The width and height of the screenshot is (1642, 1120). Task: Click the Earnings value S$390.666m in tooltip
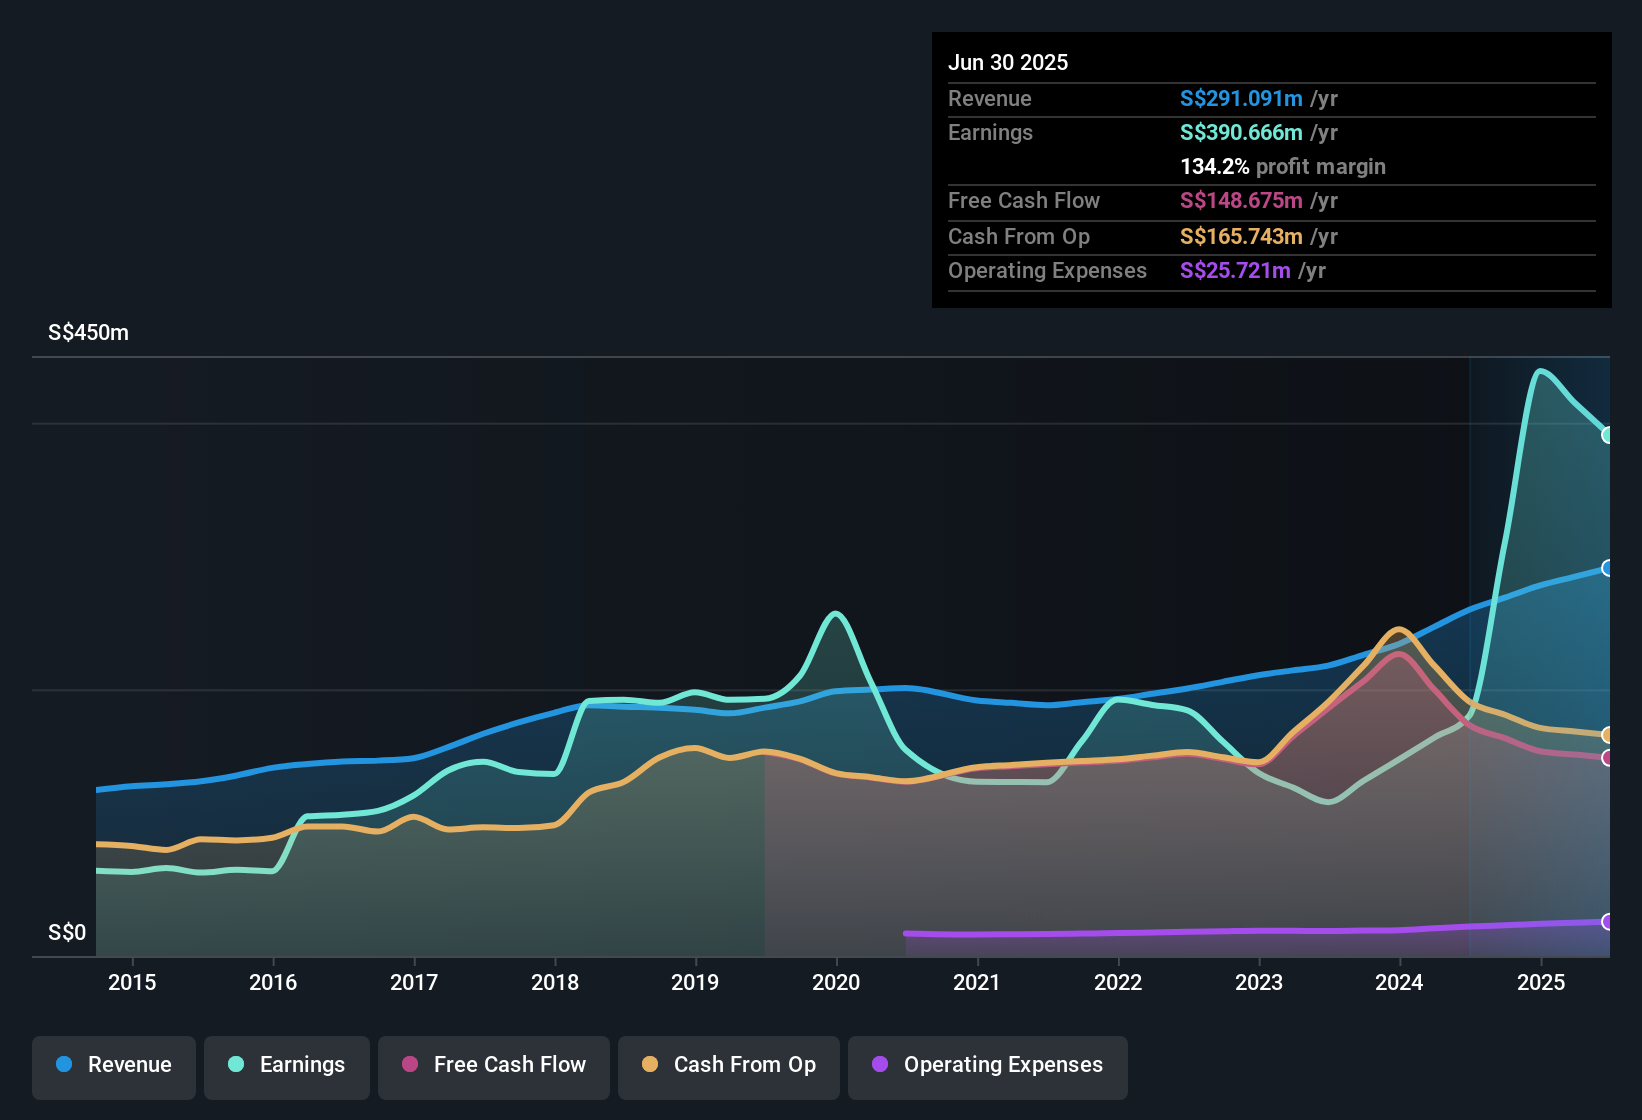[x=1241, y=132]
